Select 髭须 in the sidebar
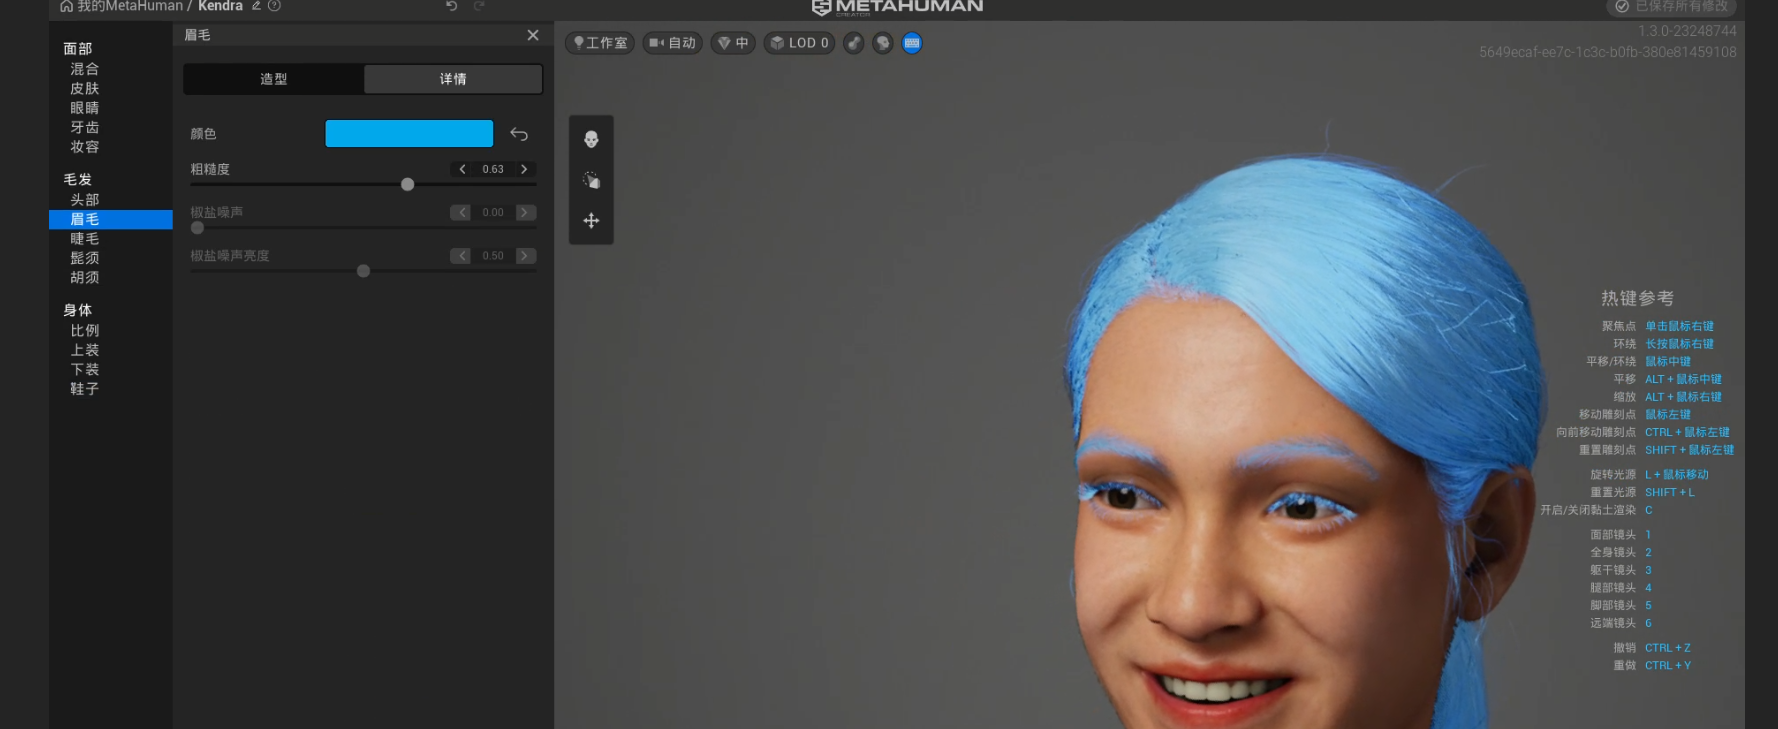This screenshot has height=729, width=1778. click(84, 258)
